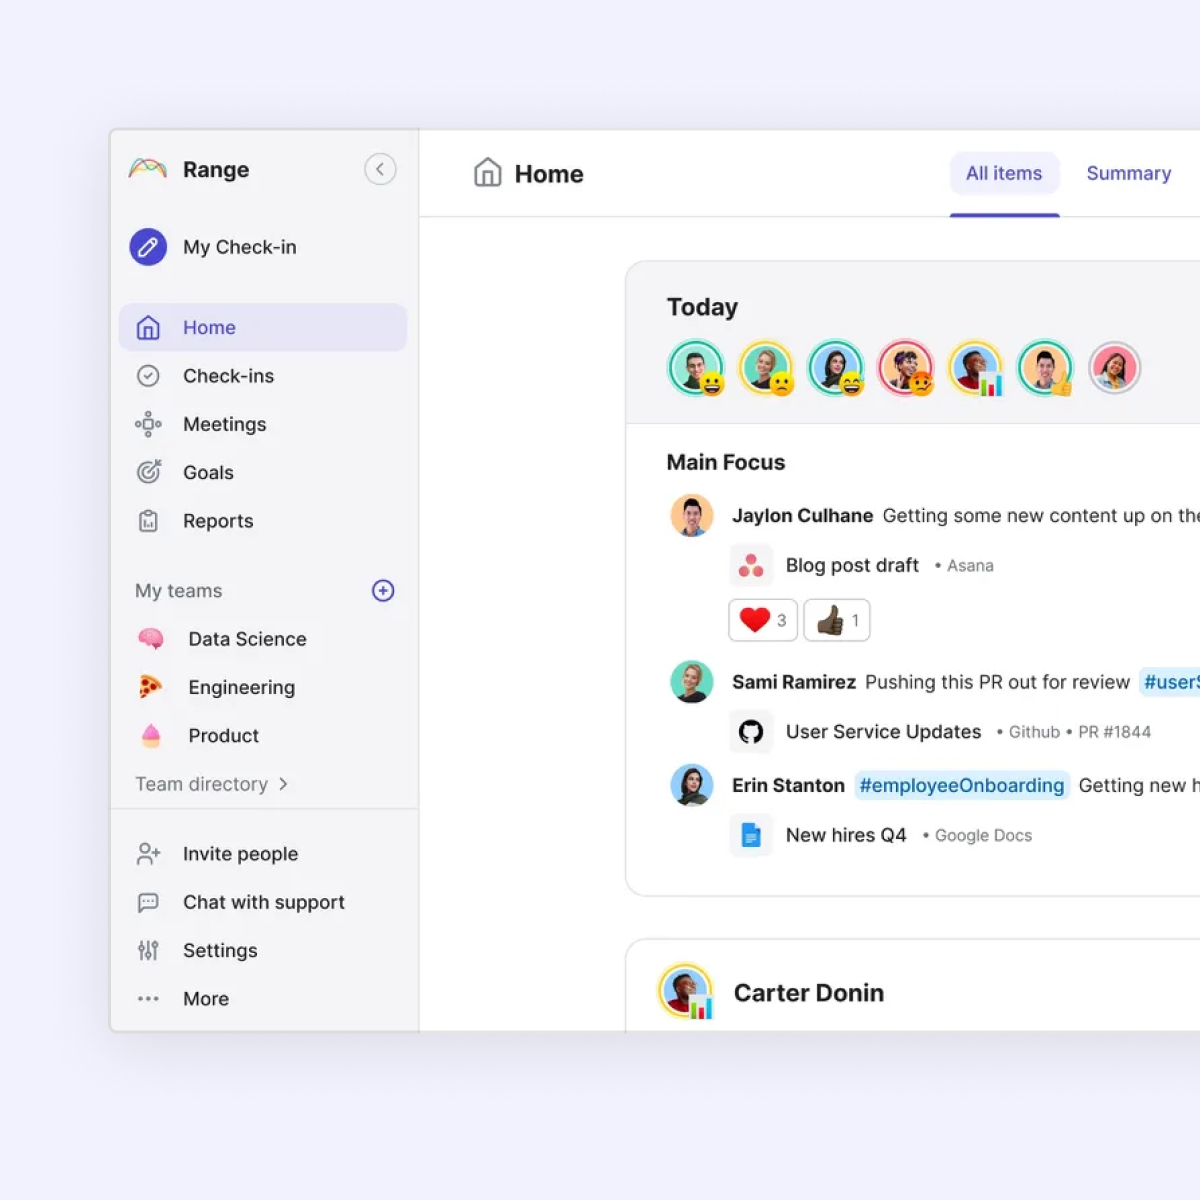Collapse the sidebar with the chevron button

380,169
